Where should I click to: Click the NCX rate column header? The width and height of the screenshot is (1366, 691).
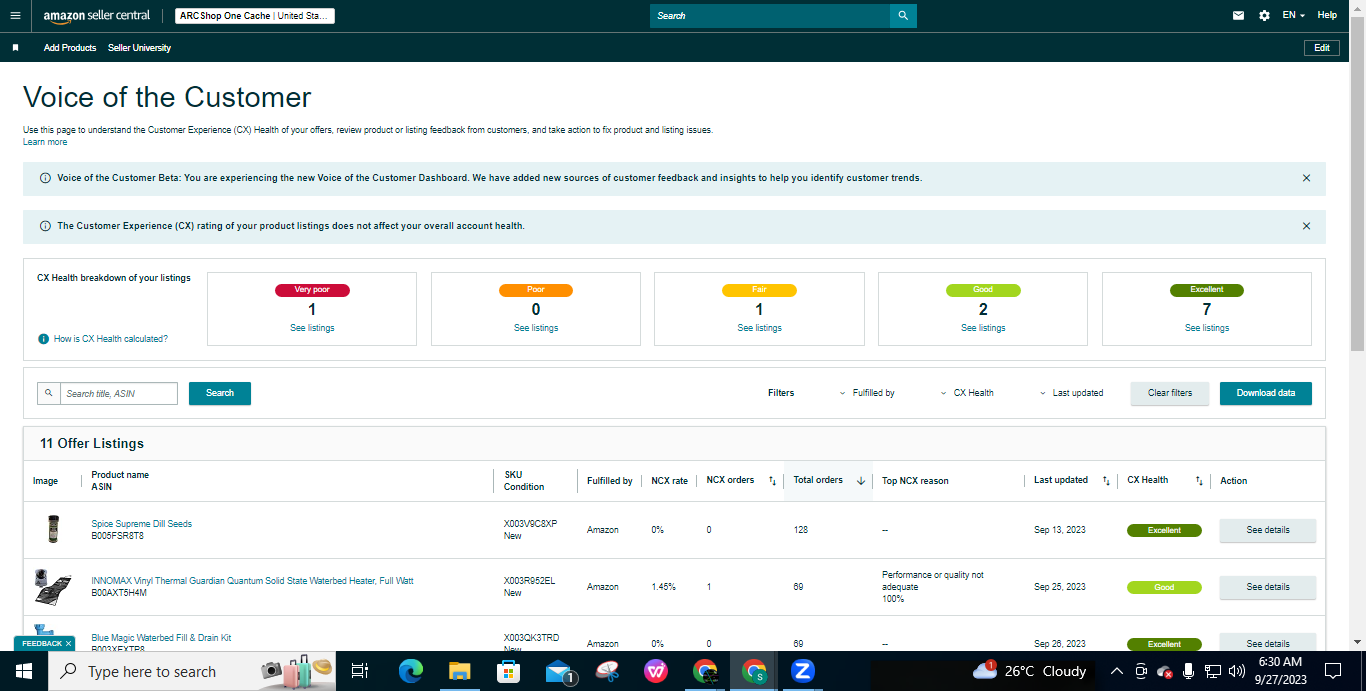(x=669, y=481)
